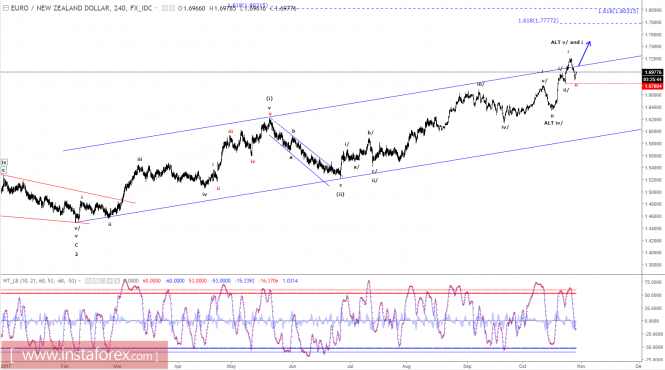Remove the WT_LB indicator with the X icon

pyautogui.click(x=117, y=280)
